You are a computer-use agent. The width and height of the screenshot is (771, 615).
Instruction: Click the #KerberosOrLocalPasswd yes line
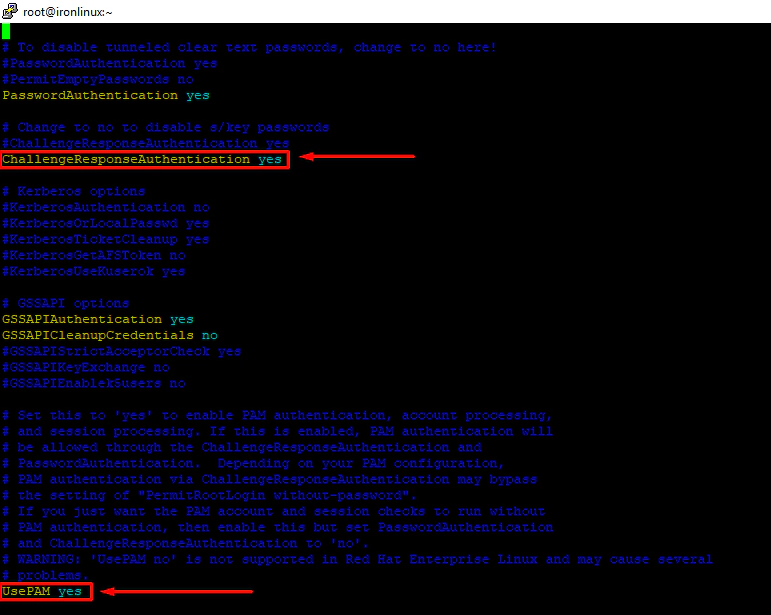[106, 224]
